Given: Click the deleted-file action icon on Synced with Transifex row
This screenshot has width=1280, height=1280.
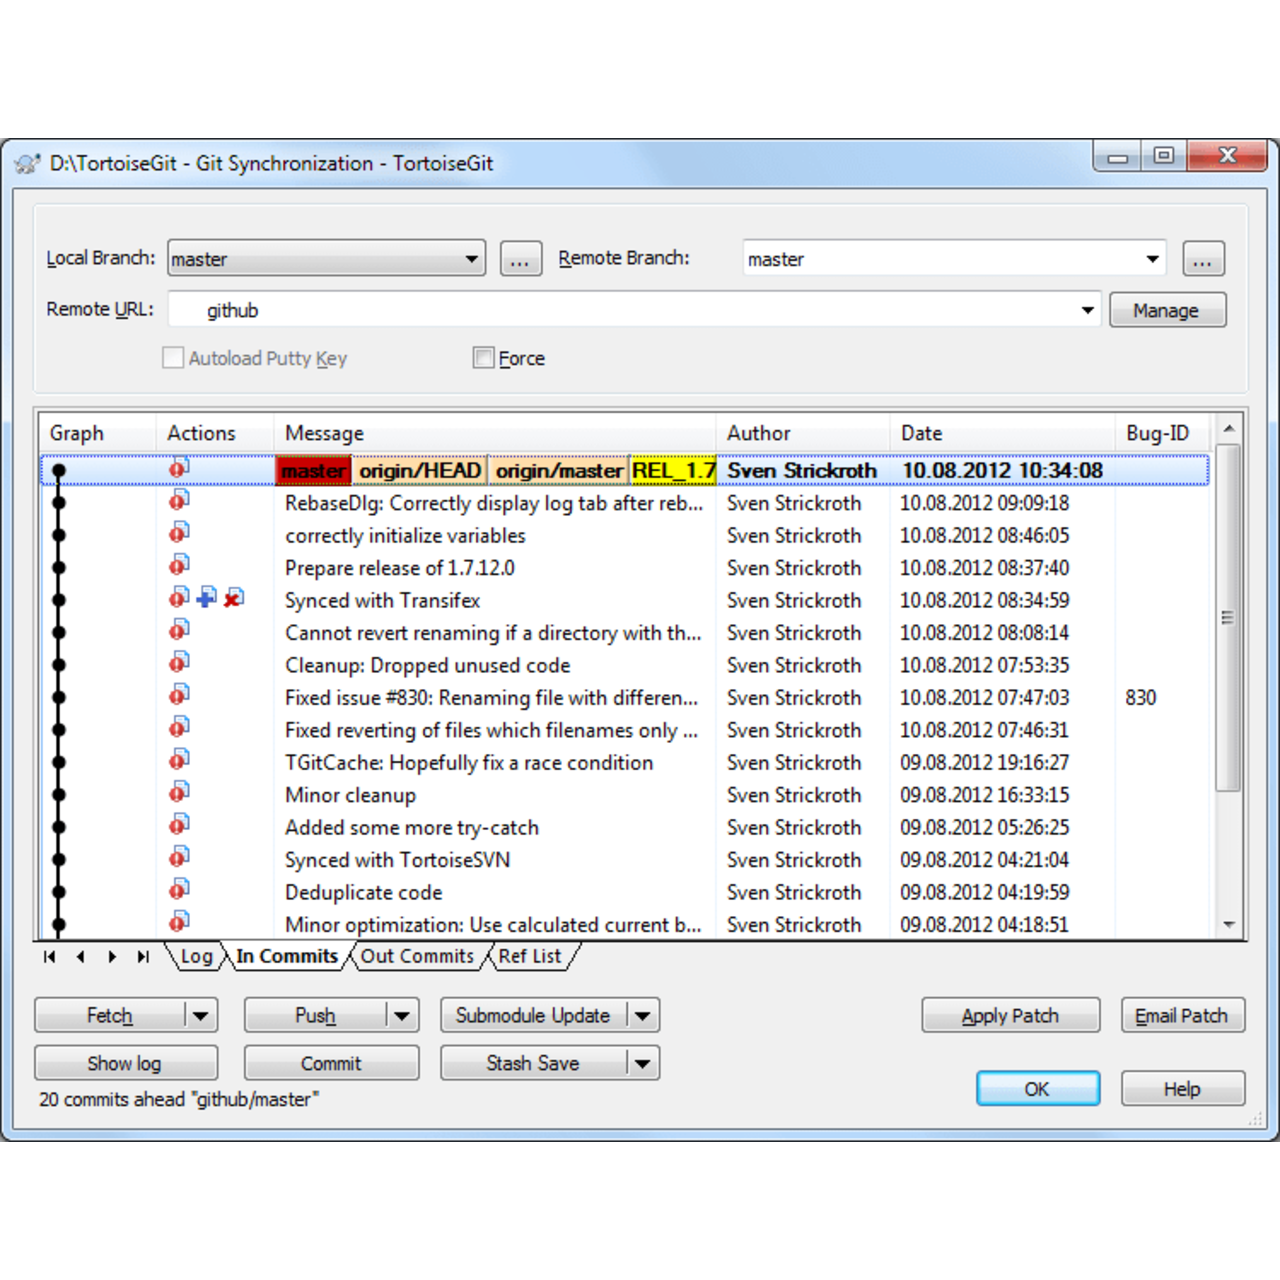Looking at the screenshot, I should [x=233, y=598].
